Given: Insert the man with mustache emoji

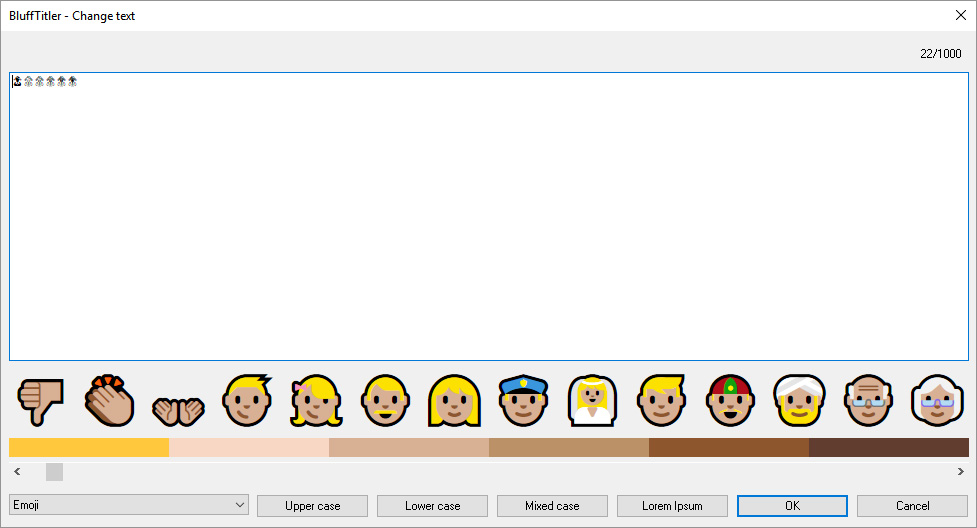Looking at the screenshot, I should (386, 401).
